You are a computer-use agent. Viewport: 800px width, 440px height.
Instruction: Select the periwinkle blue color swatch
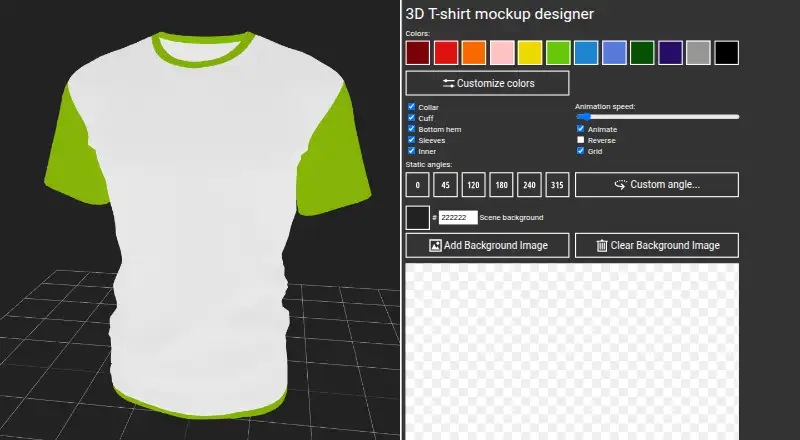point(614,53)
